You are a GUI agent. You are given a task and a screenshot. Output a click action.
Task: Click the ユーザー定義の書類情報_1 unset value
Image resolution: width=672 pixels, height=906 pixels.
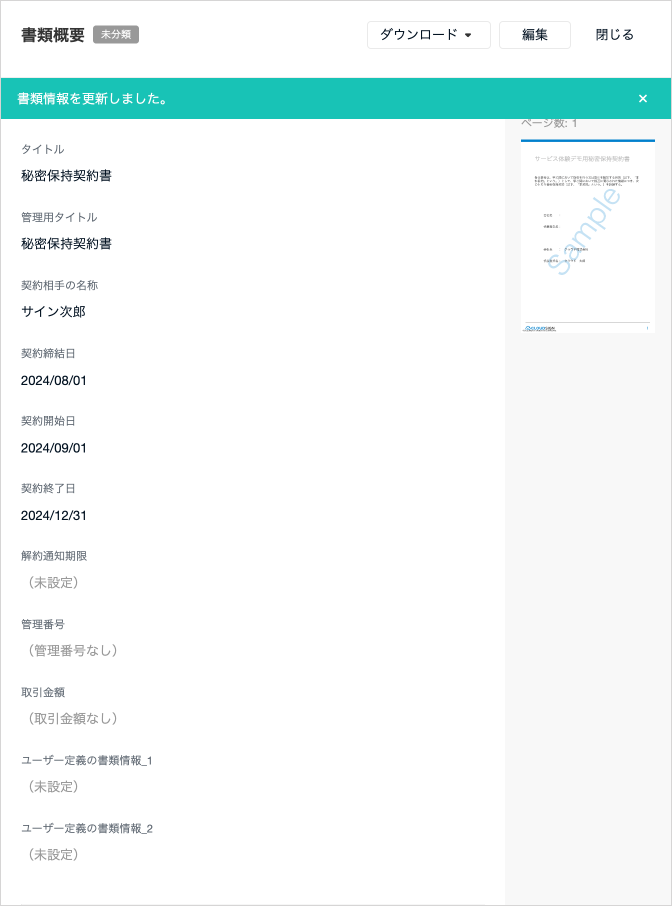point(53,787)
